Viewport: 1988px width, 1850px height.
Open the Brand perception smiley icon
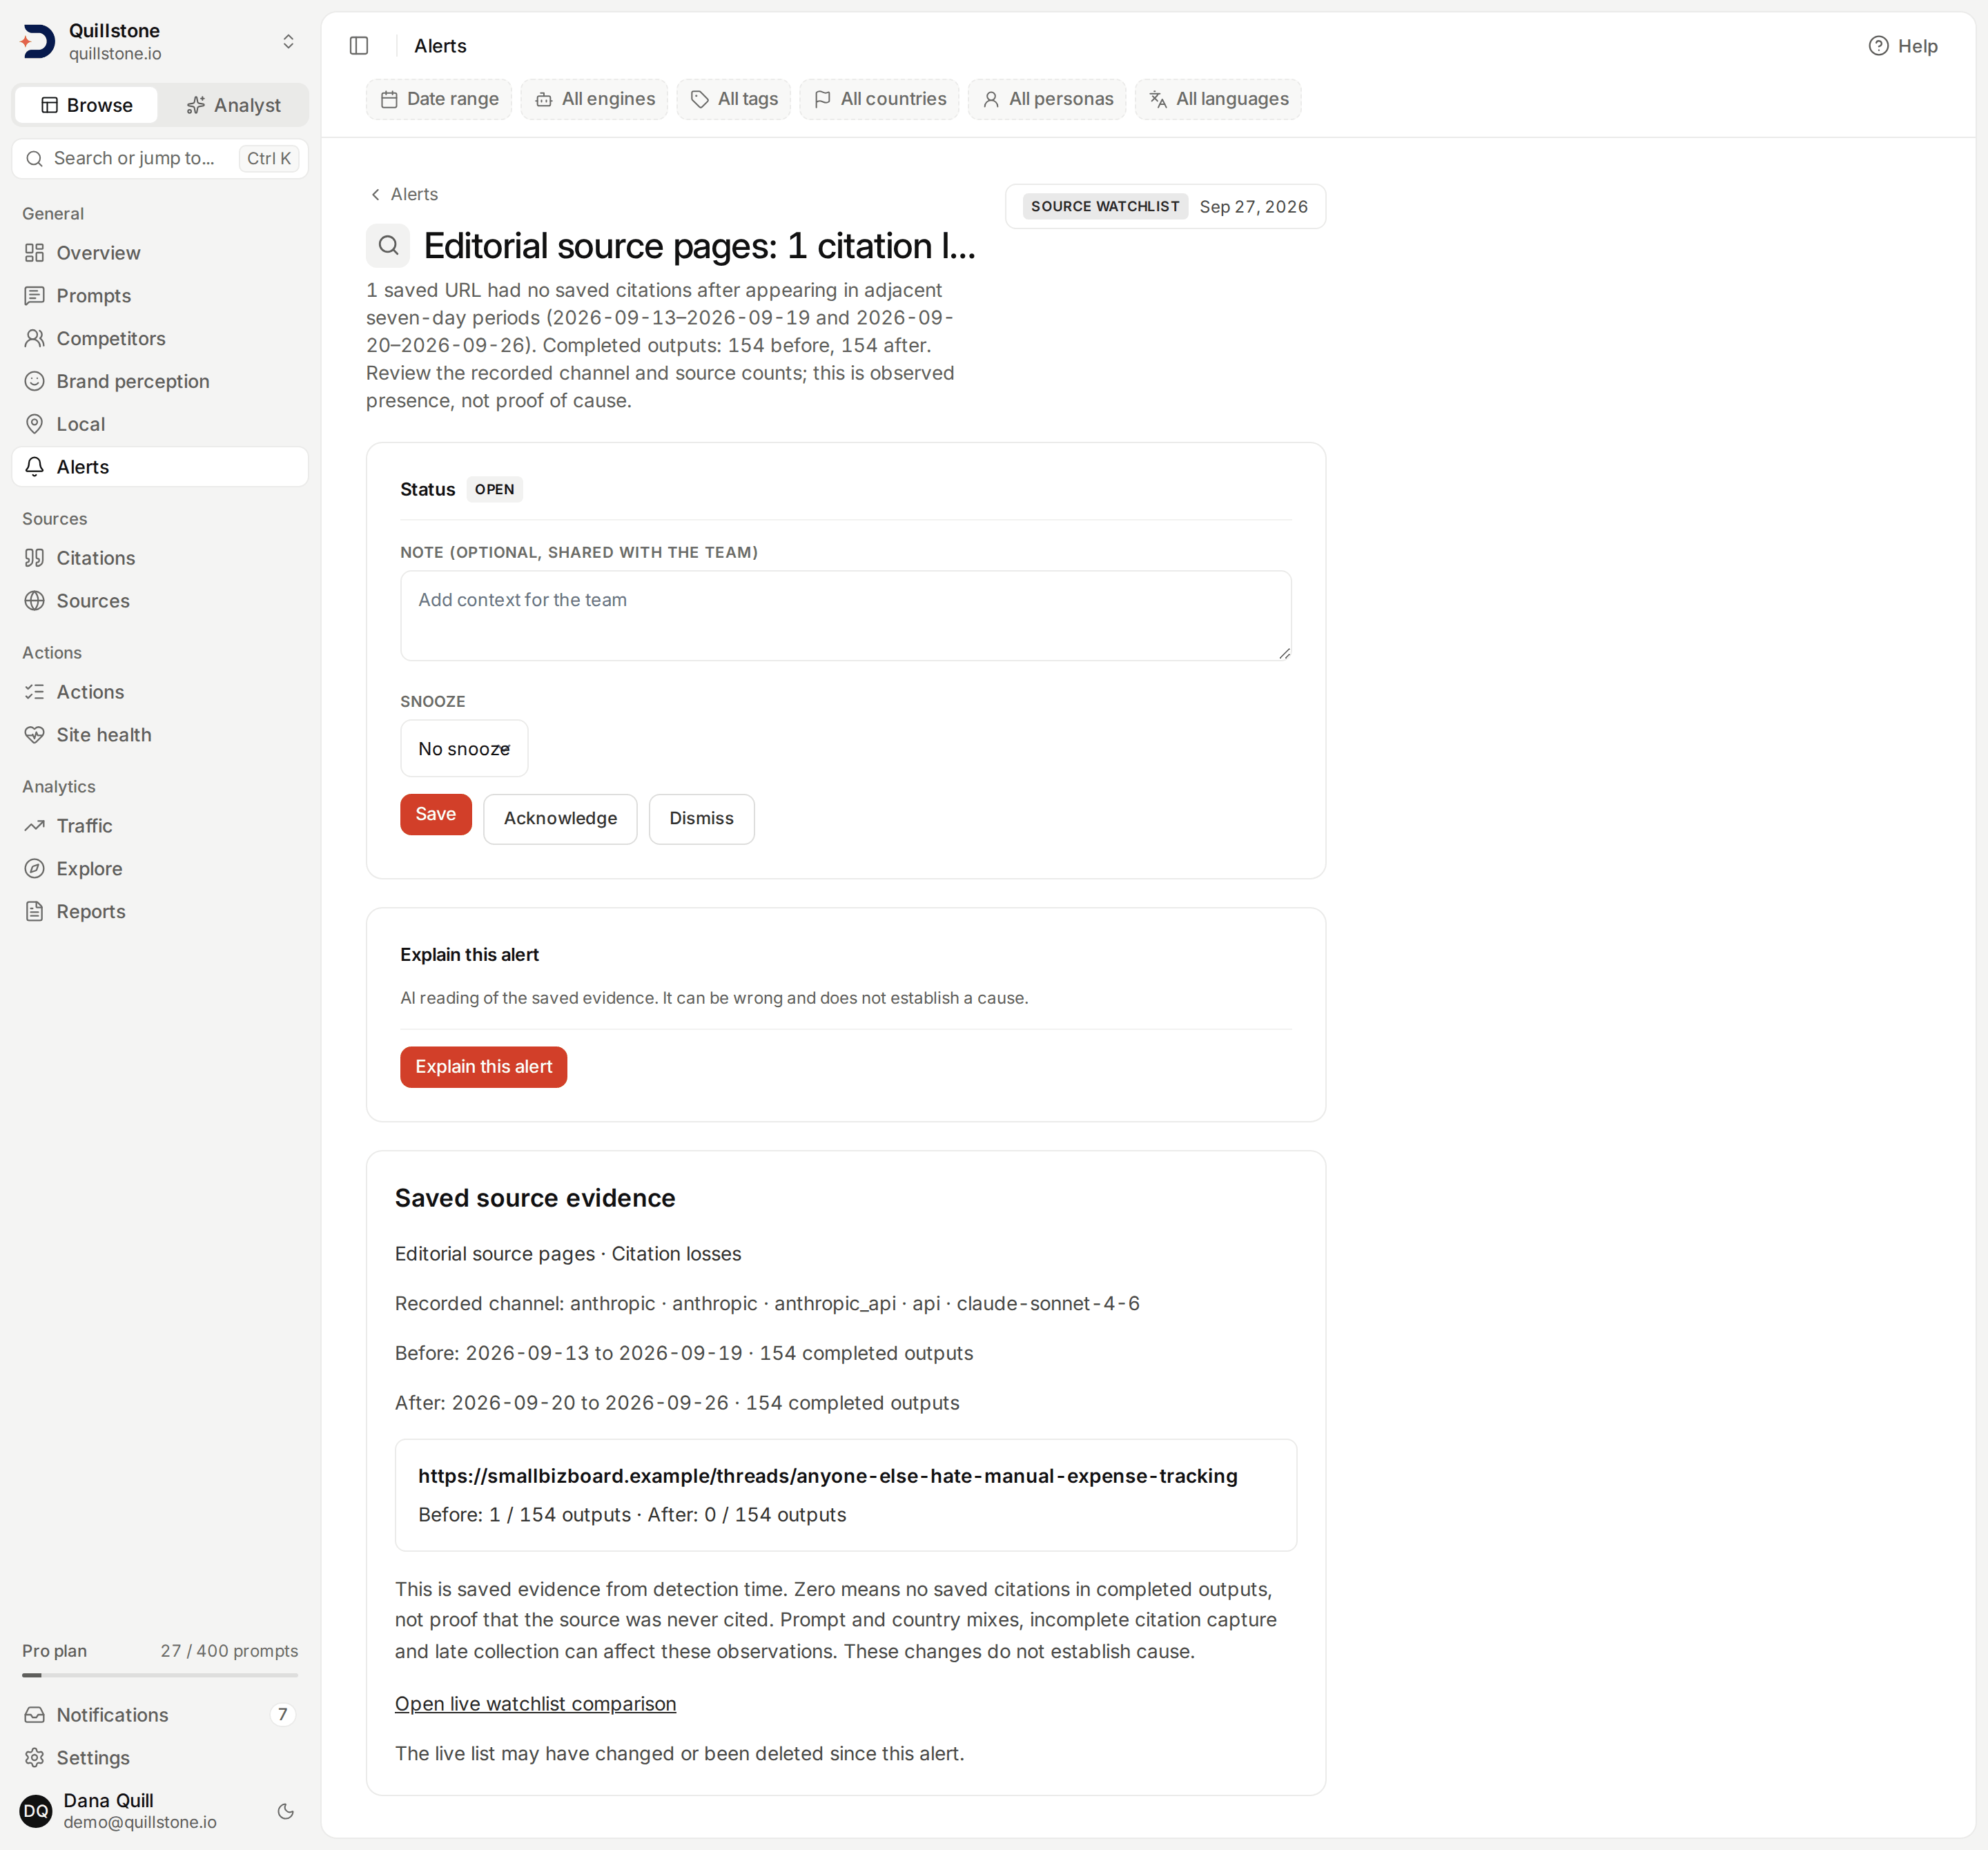point(35,381)
